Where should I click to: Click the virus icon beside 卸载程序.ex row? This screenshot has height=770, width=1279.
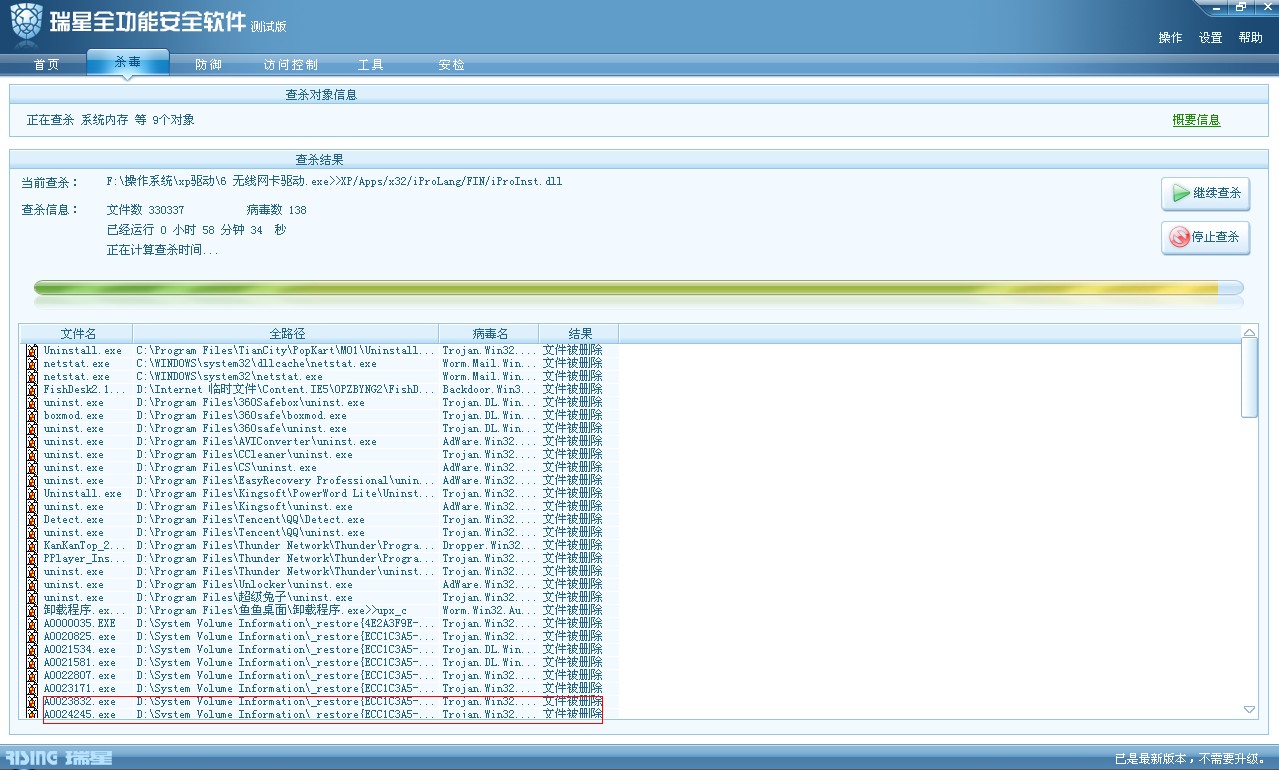point(32,611)
